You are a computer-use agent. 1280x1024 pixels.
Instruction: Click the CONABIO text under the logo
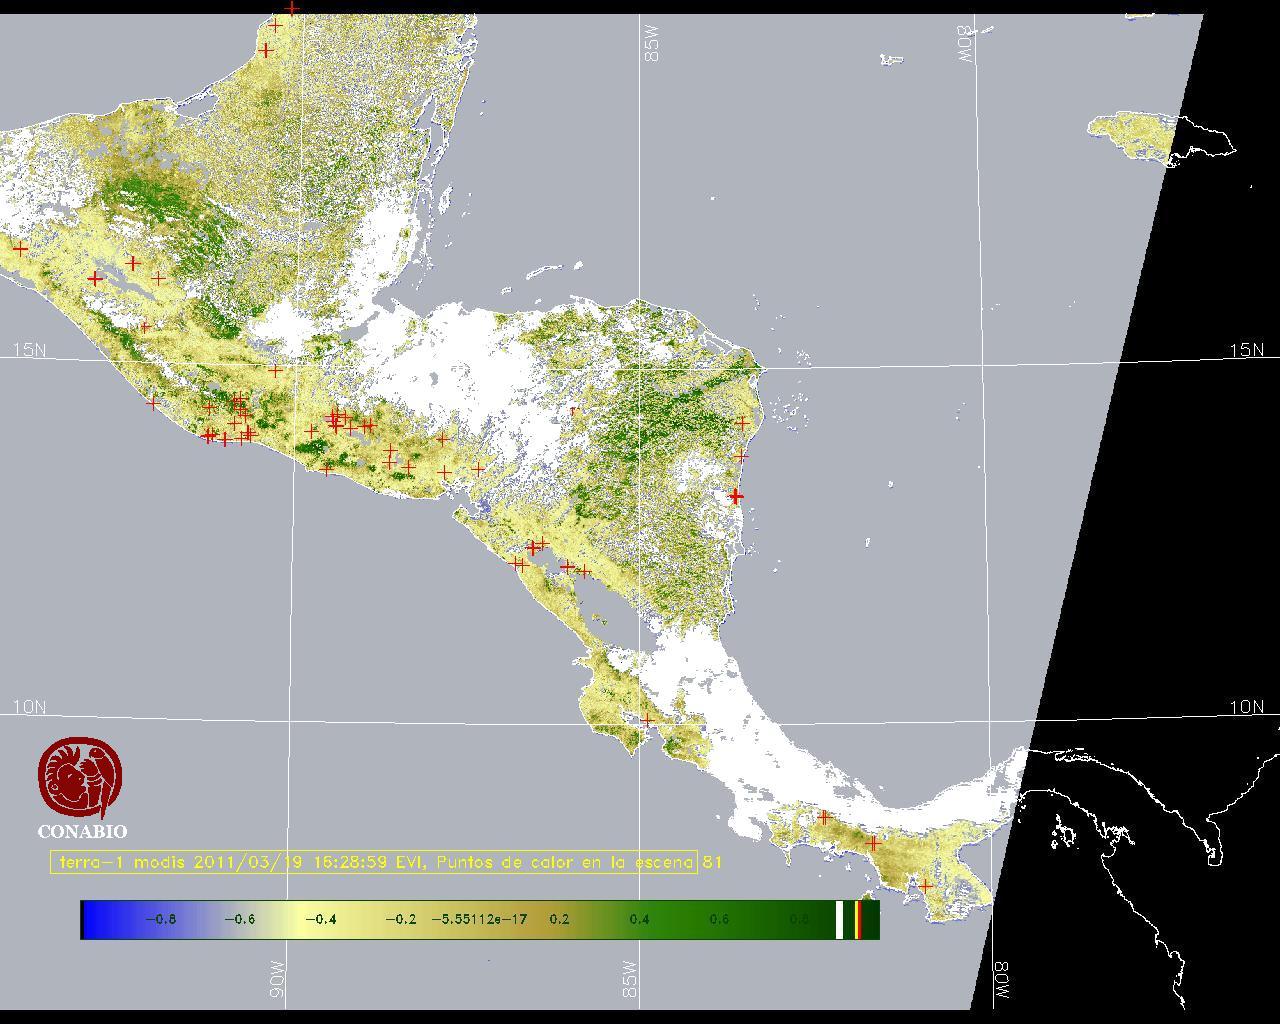coord(82,831)
